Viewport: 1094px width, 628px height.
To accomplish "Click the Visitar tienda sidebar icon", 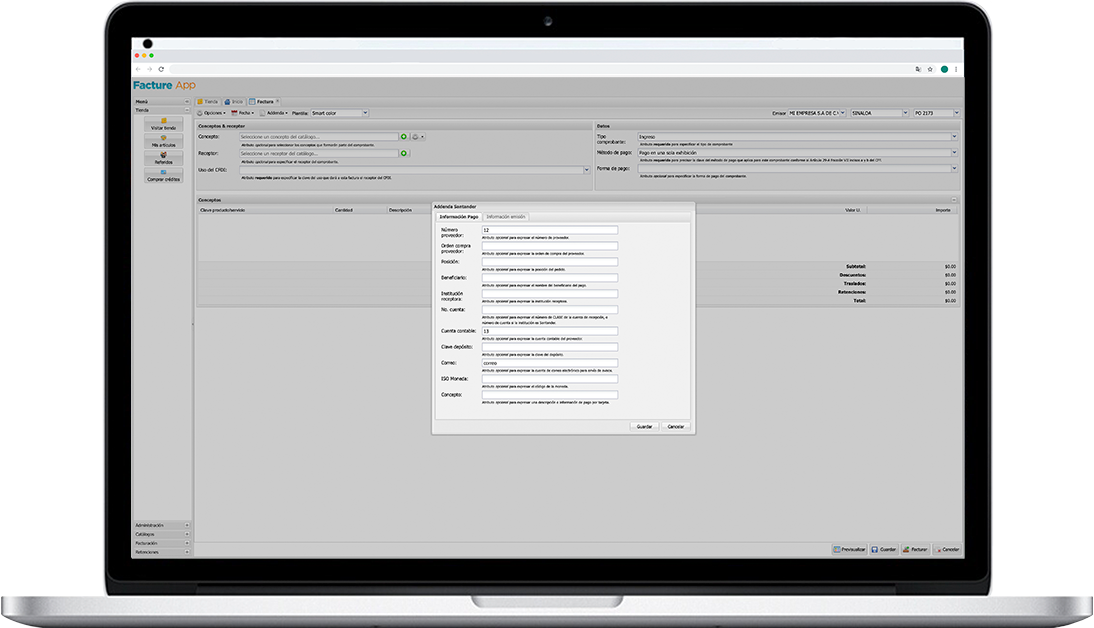I will 163,124.
